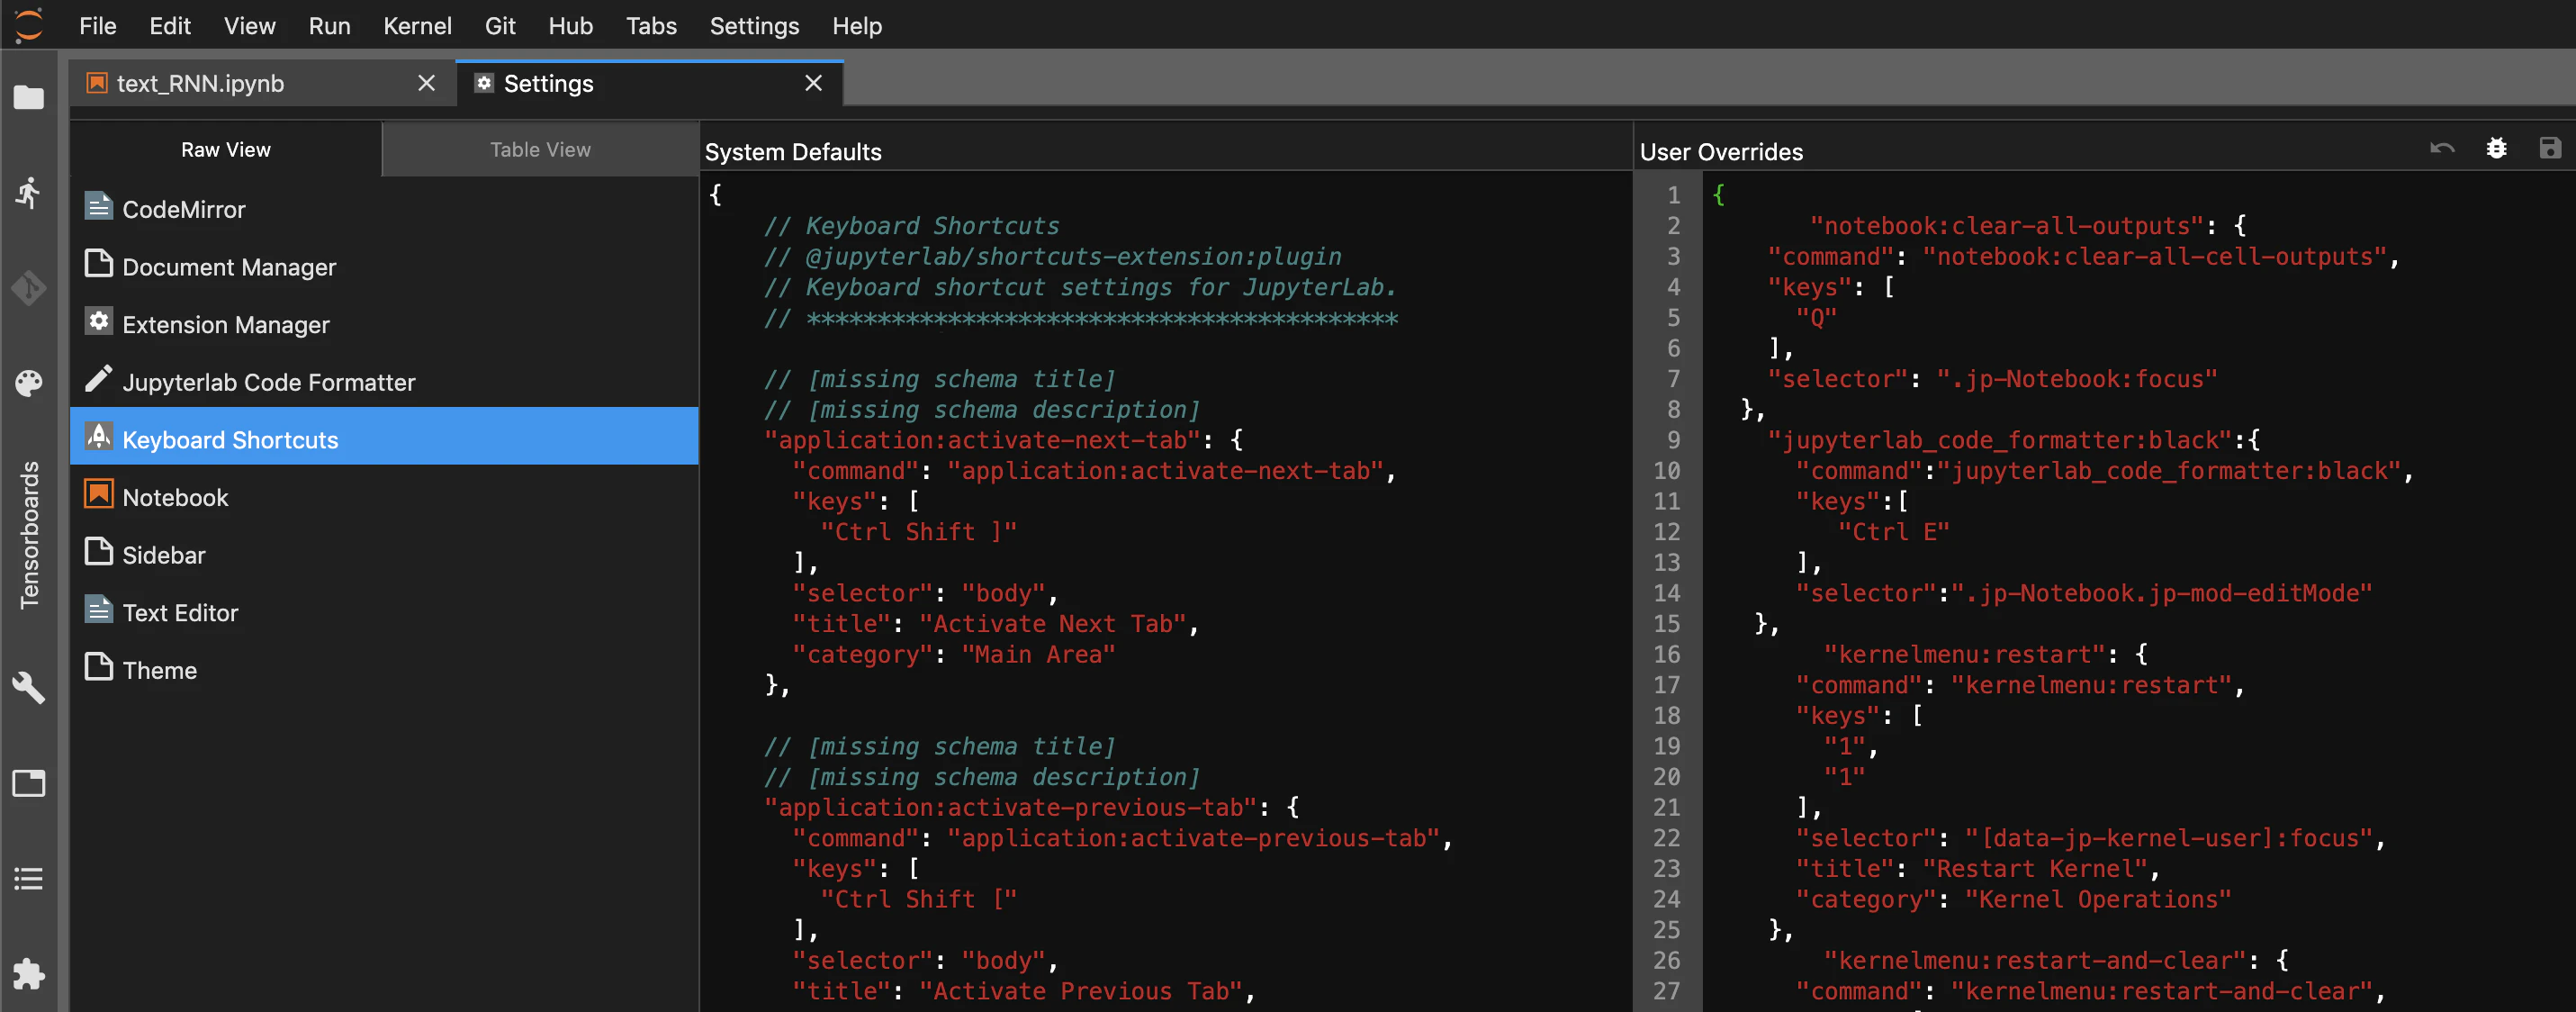The height and width of the screenshot is (1012, 2576).
Task: Select CodeMirror settings entry
Action: (x=384, y=208)
